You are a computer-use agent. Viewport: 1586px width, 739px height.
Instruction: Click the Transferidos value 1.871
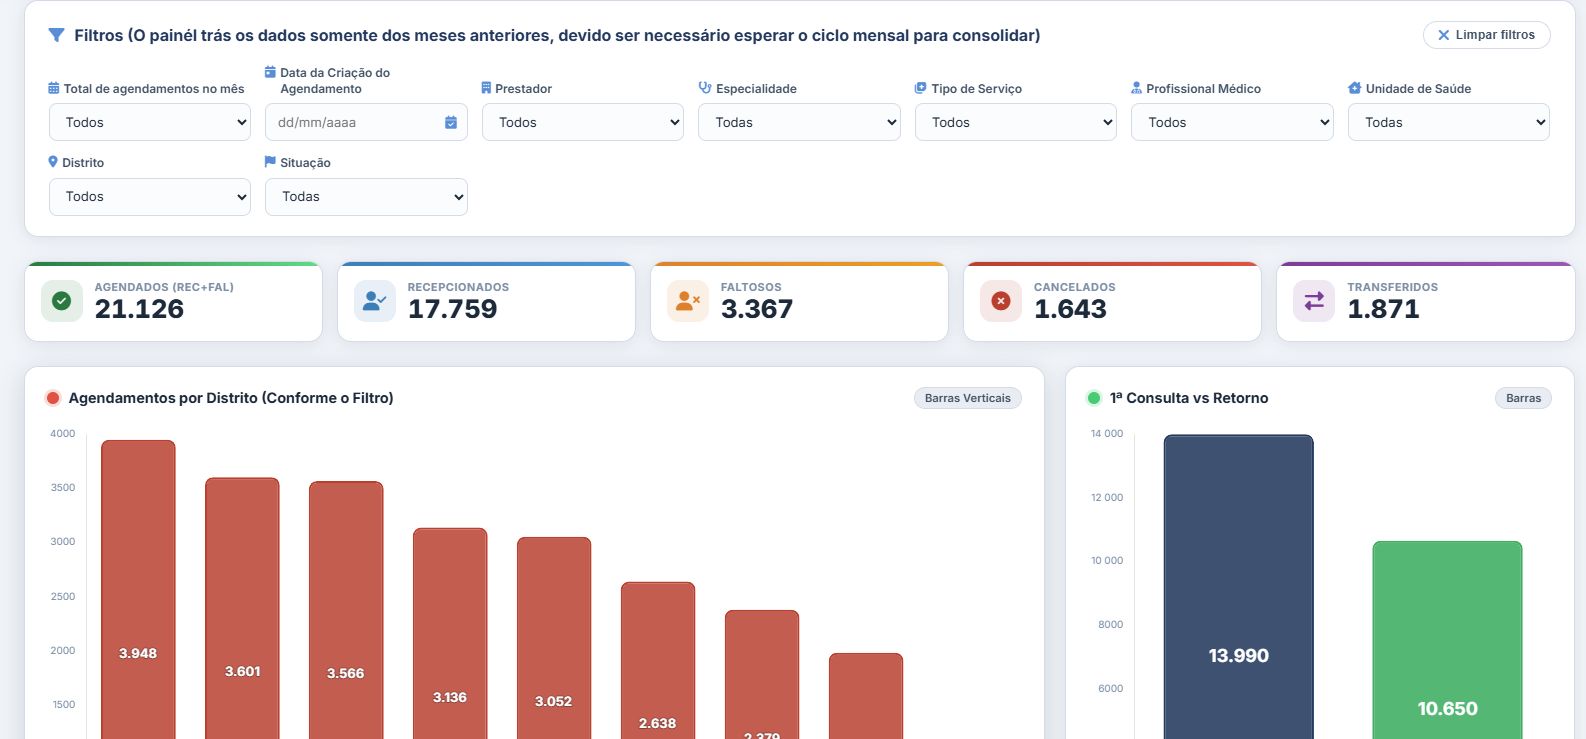1383,309
